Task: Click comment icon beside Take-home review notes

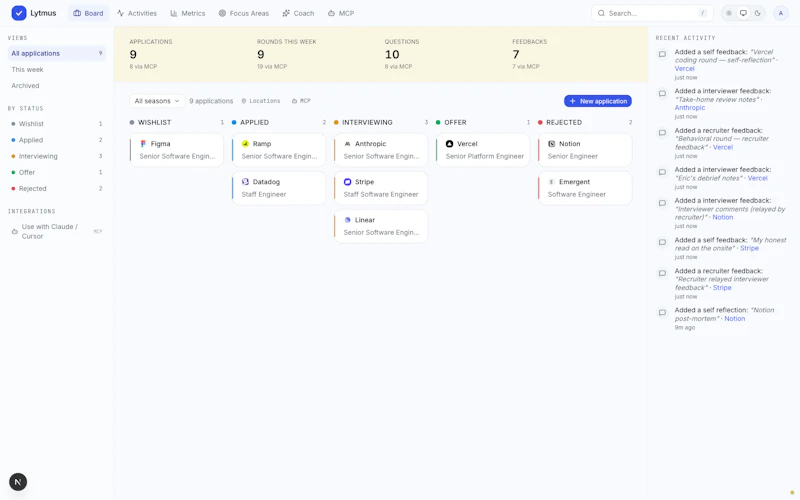Action: (662, 93)
